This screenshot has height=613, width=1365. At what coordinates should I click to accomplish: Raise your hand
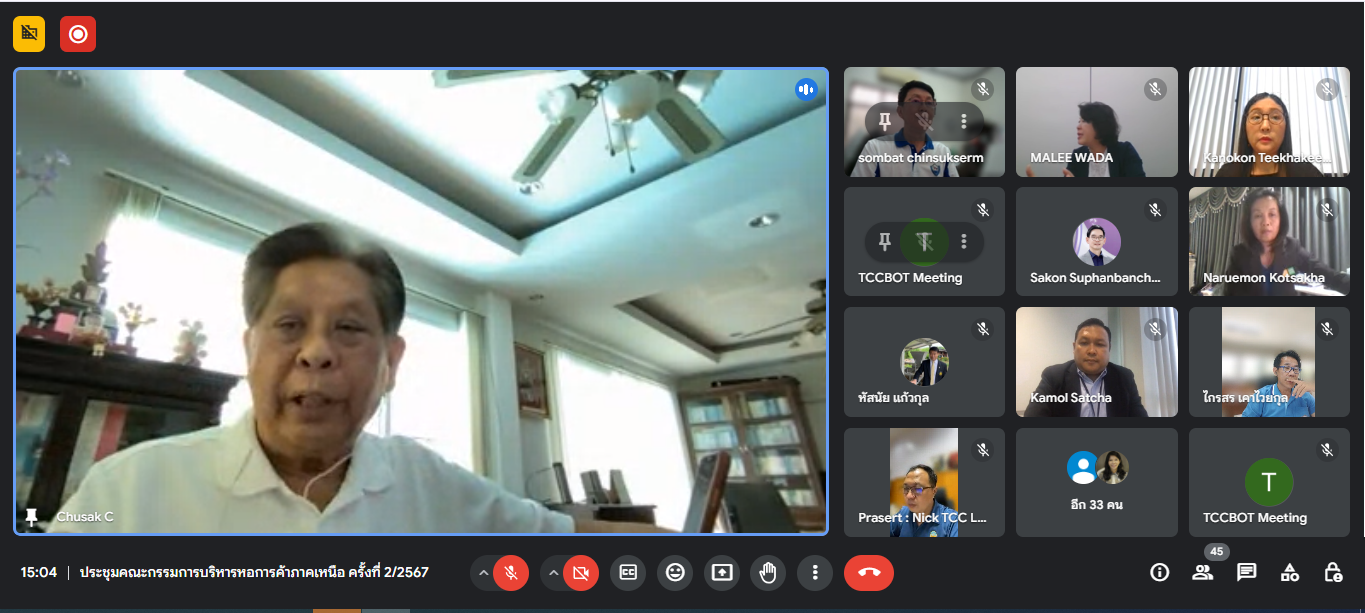point(768,572)
